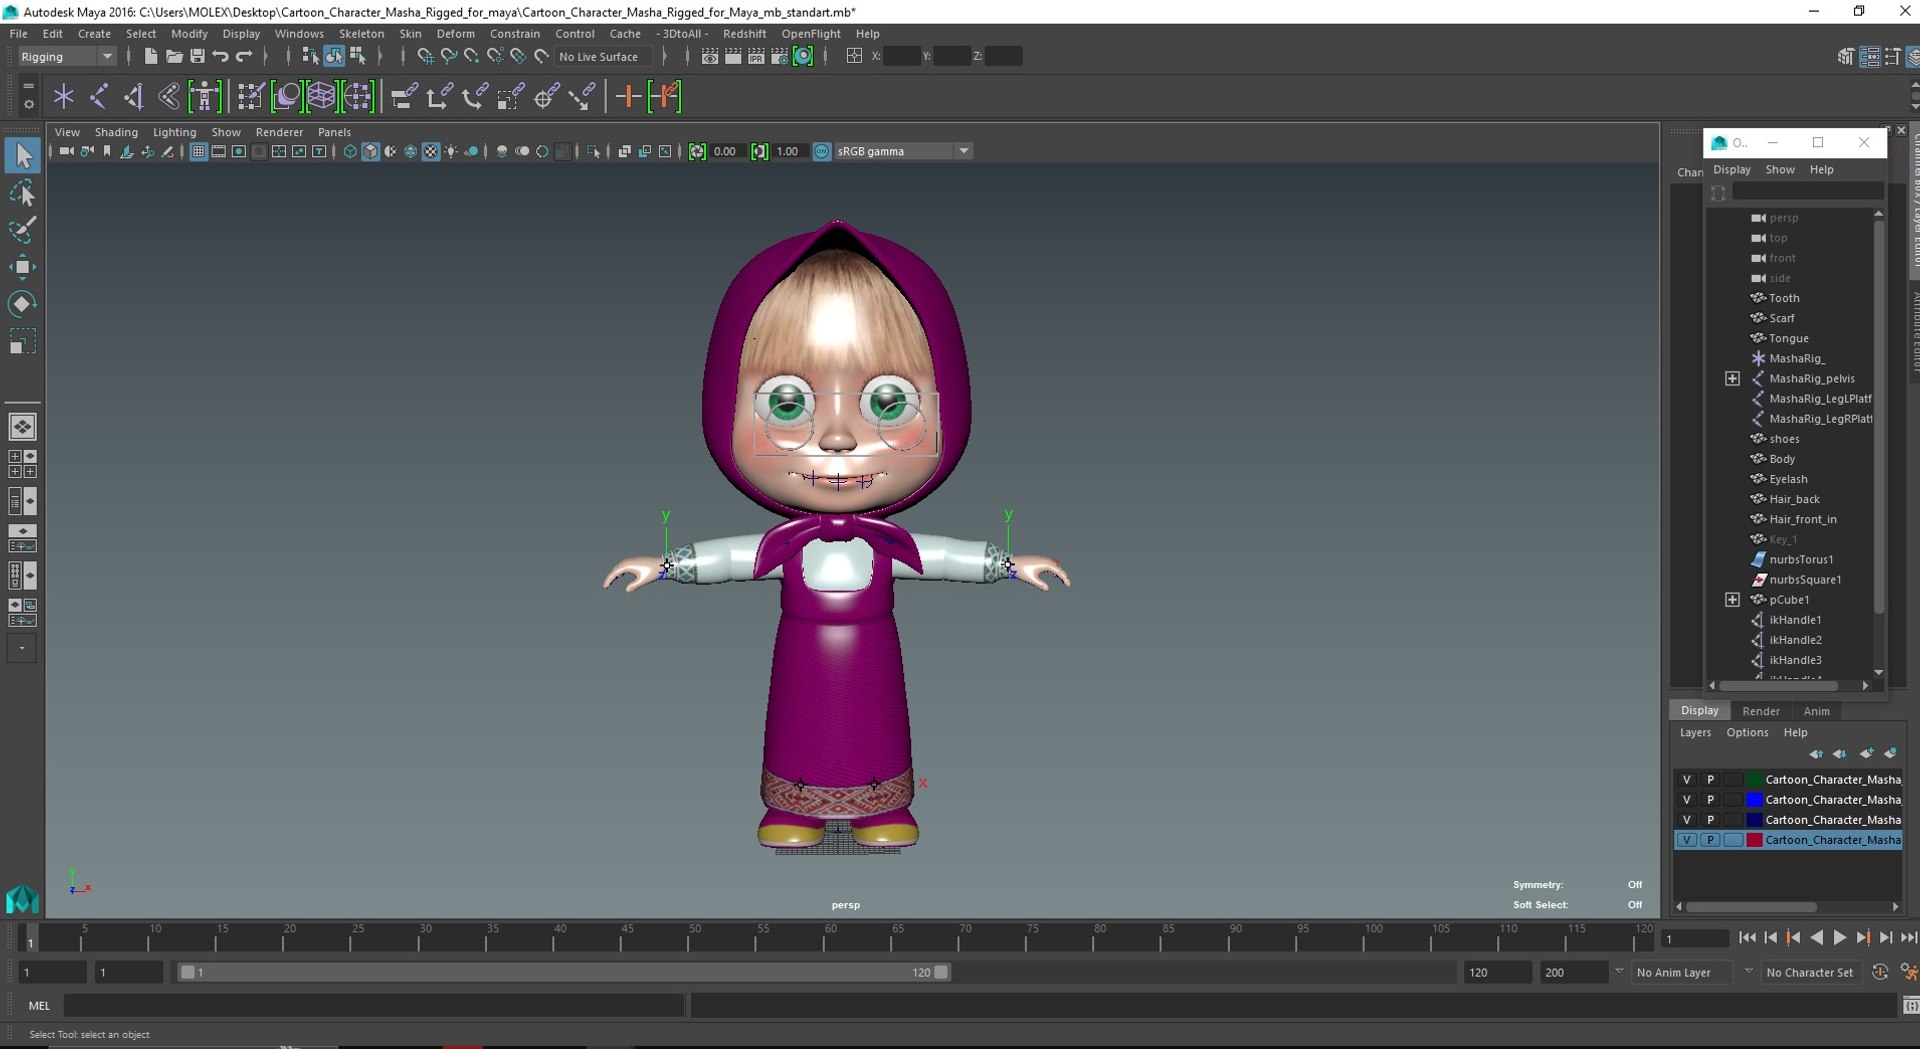Activate the Scale tool
The height and width of the screenshot is (1049, 1920).
[22, 342]
